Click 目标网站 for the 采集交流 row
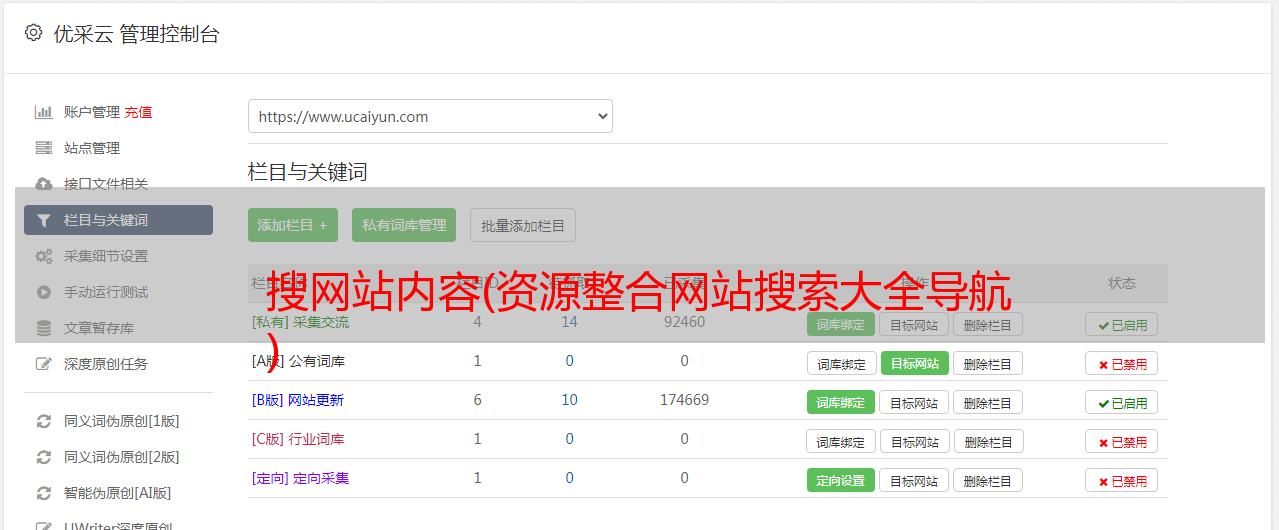 coord(914,324)
